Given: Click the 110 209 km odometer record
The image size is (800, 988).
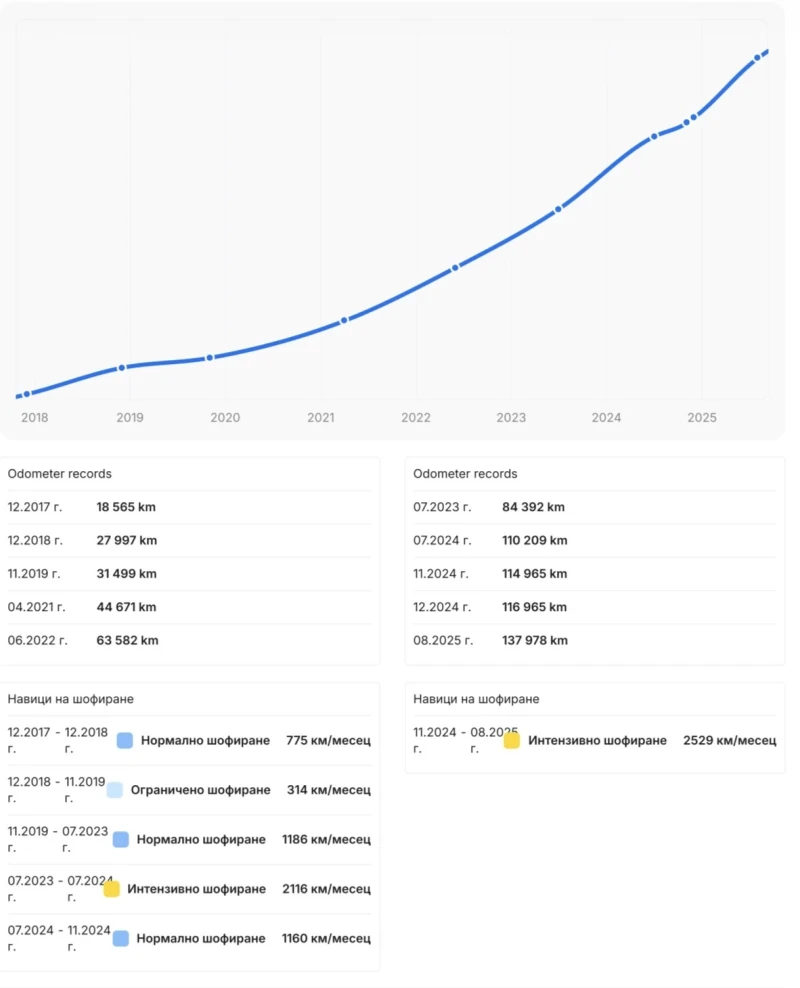Looking at the screenshot, I should pyautogui.click(x=534, y=540).
